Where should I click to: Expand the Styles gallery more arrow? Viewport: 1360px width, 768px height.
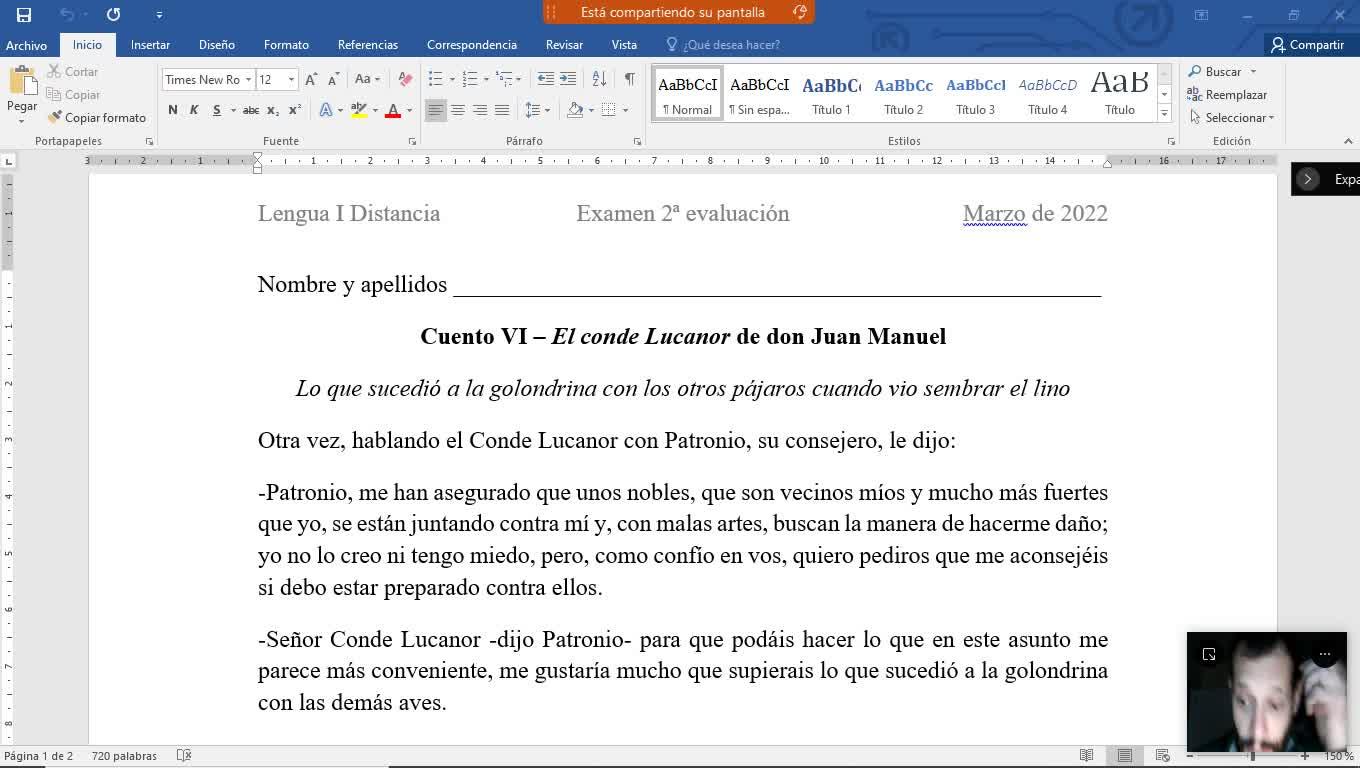pyautogui.click(x=1164, y=114)
